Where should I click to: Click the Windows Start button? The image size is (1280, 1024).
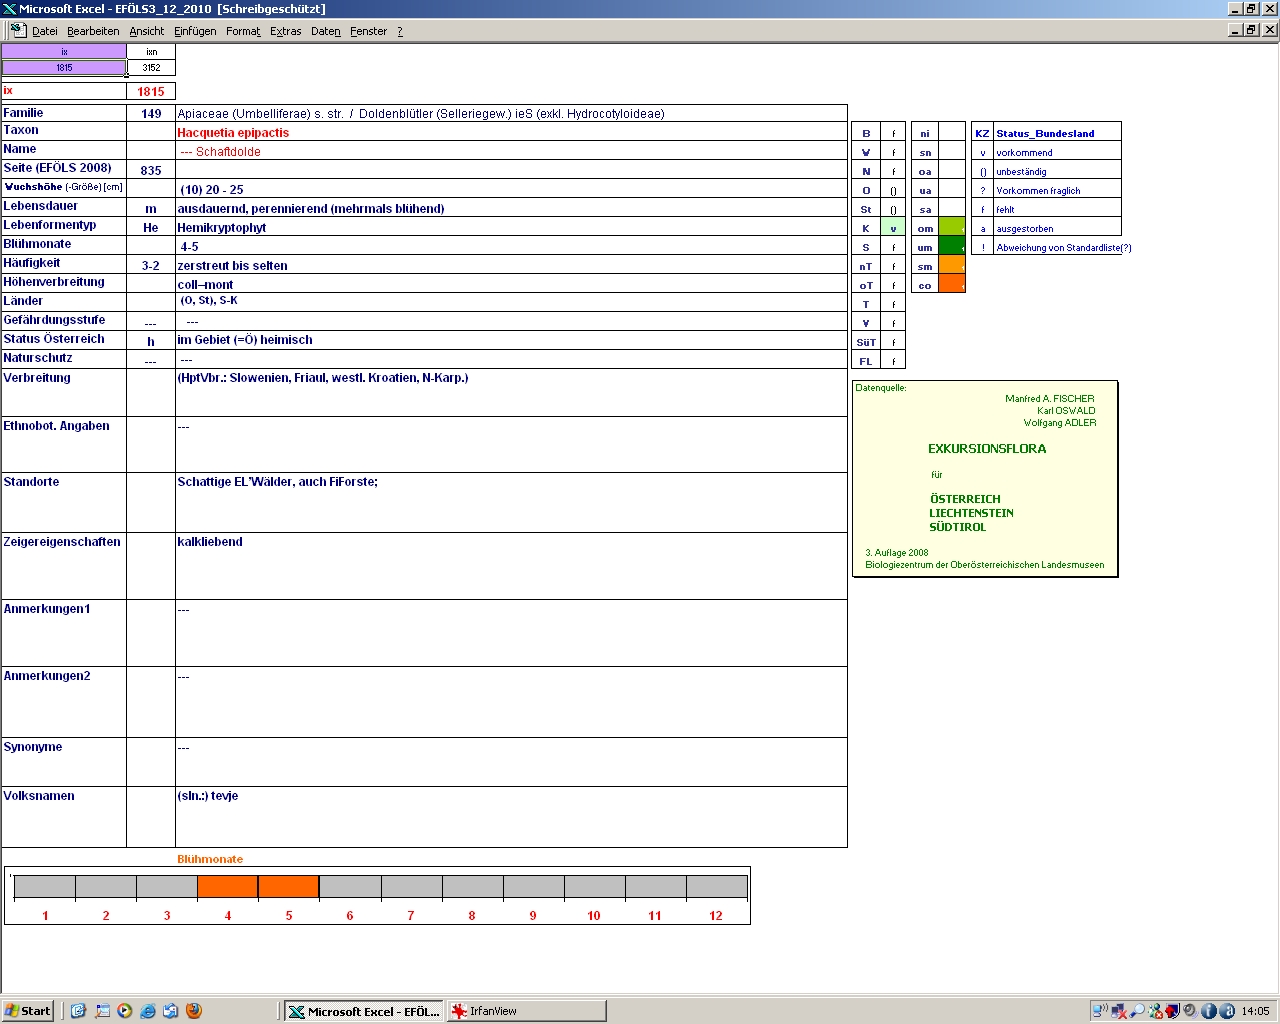click(28, 1011)
